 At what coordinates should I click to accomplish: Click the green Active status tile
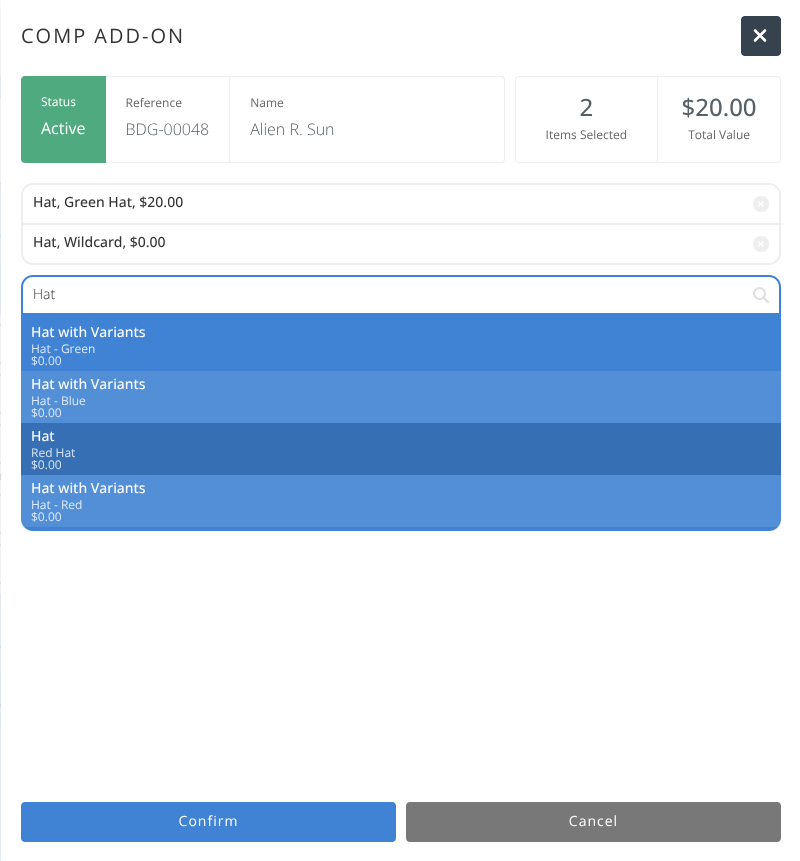[x=63, y=119]
